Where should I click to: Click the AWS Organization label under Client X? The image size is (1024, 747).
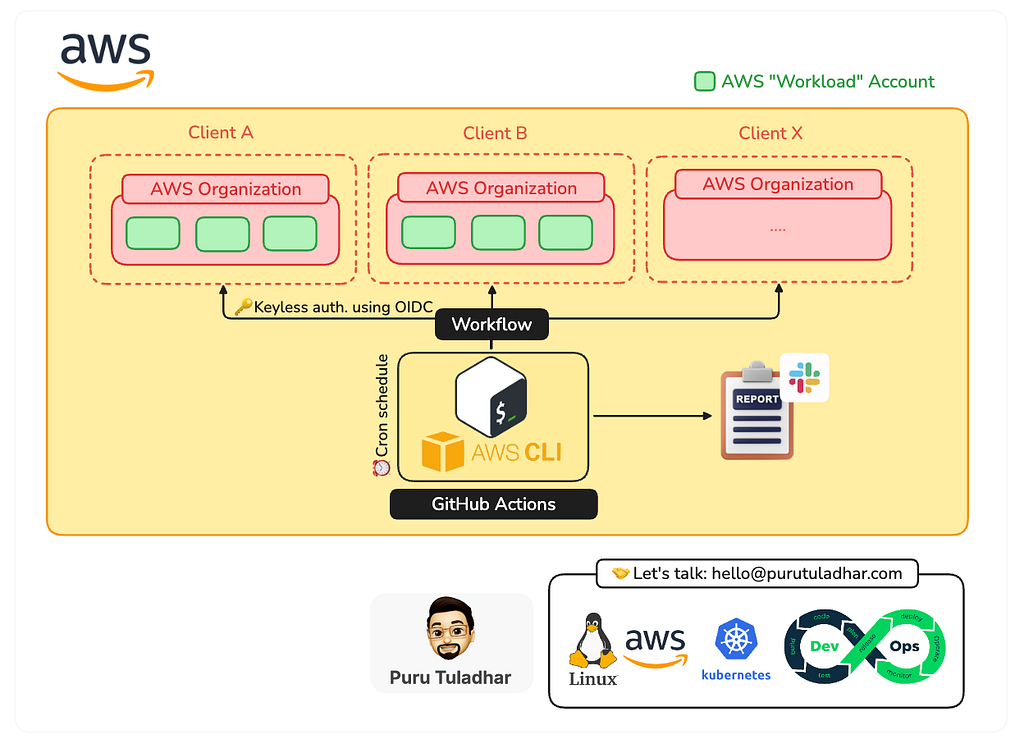pos(778,184)
